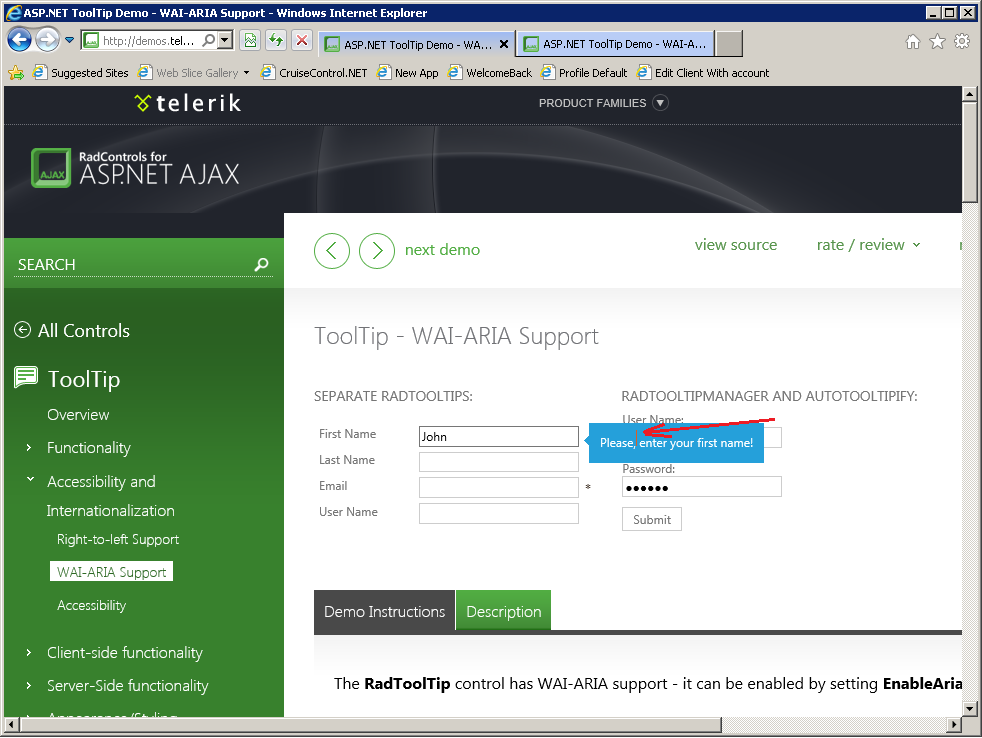982x738 pixels.
Task: Open Right-to-left Support demo
Action: coord(118,540)
